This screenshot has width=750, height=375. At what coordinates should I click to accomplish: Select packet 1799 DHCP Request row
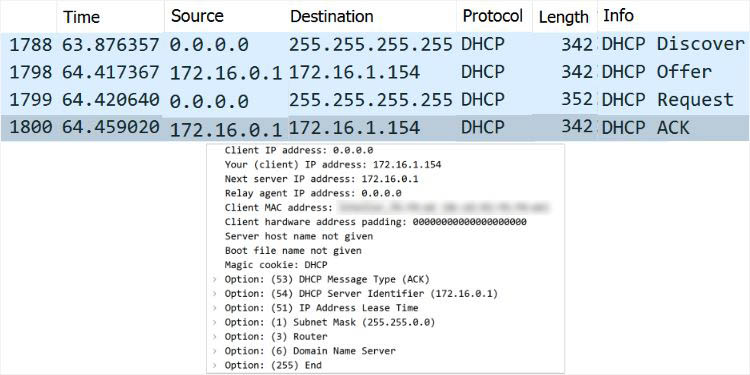point(375,100)
